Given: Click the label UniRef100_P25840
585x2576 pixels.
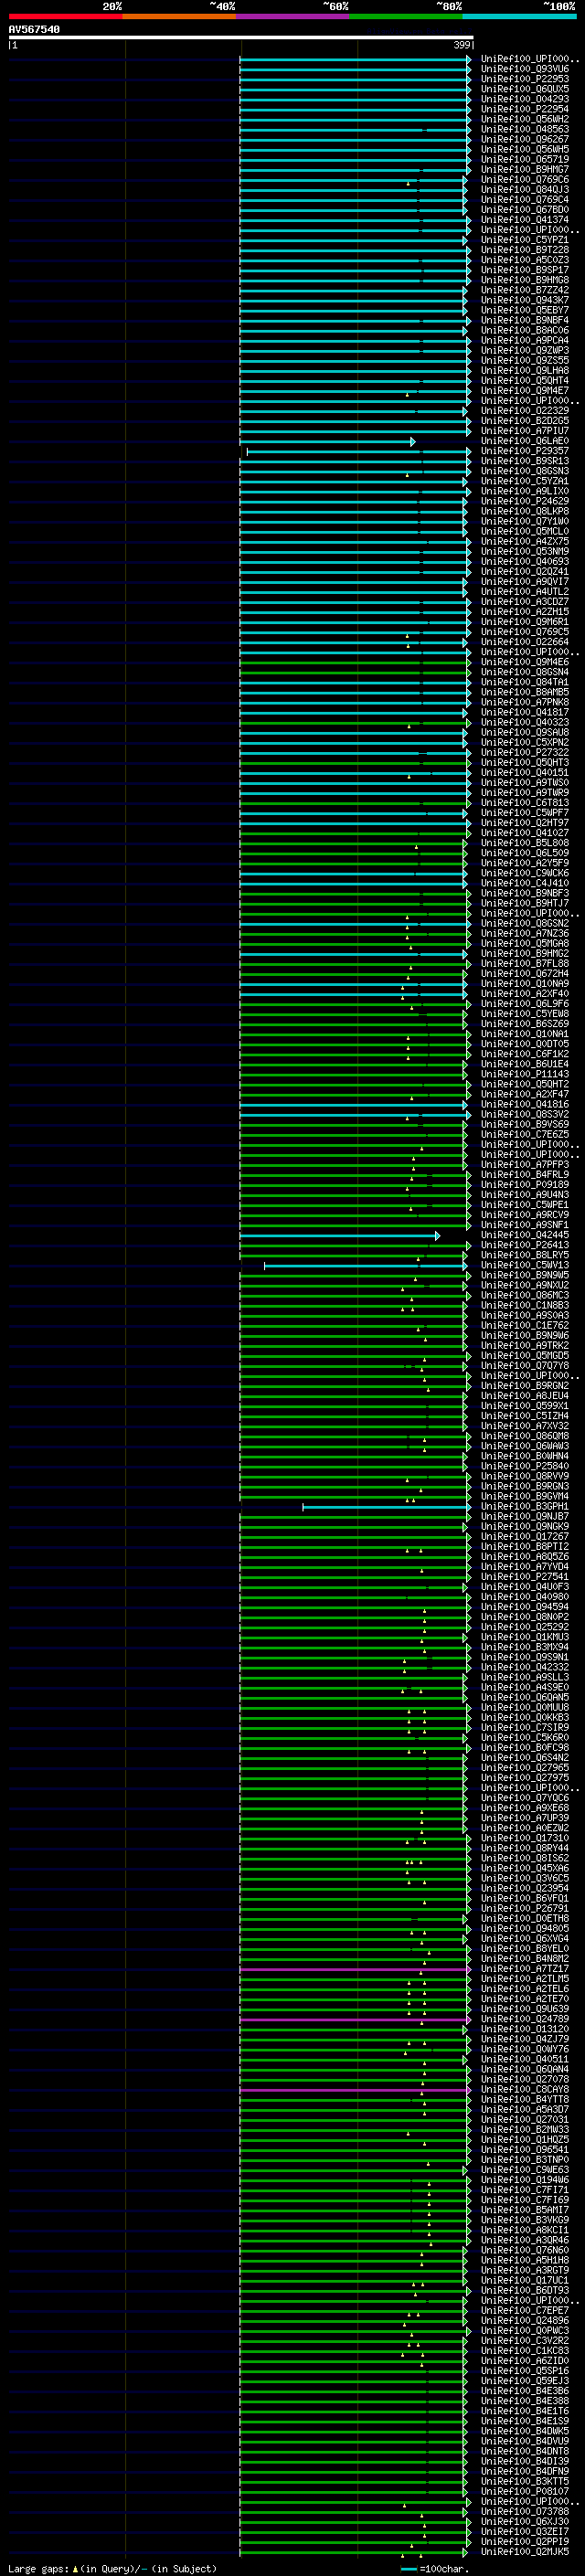Looking at the screenshot, I should click(x=524, y=1466).
